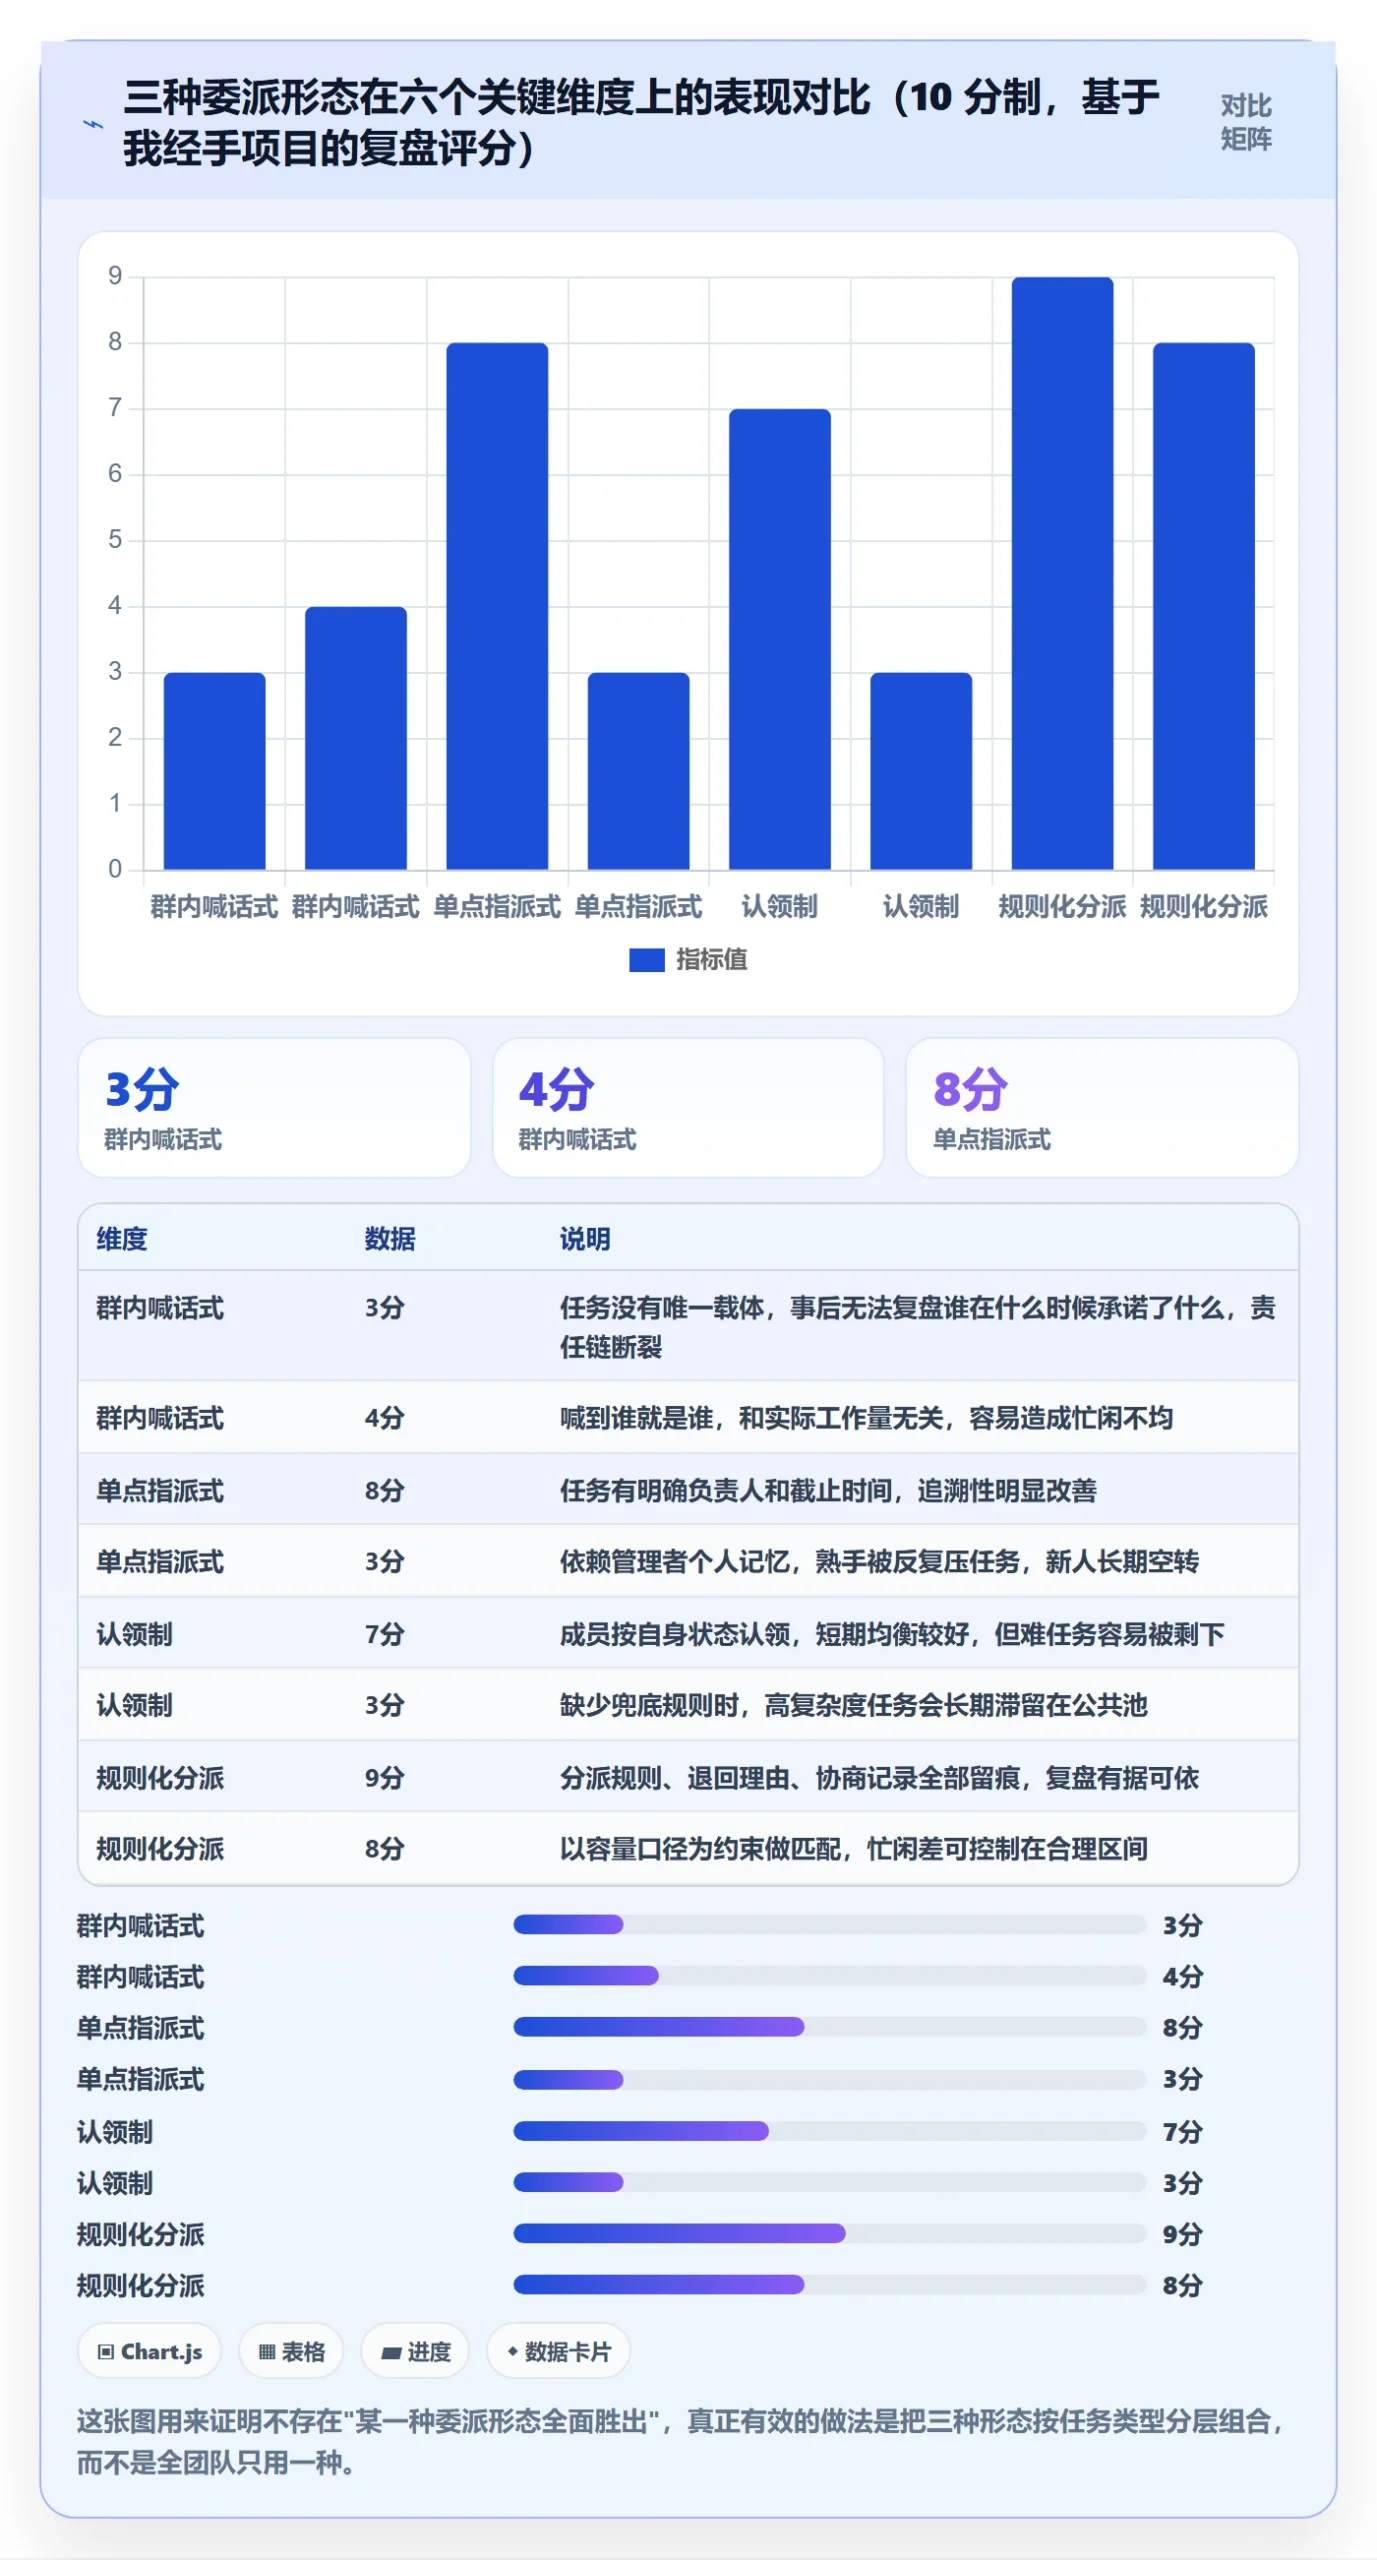The width and height of the screenshot is (1377, 2560).
Task: Click the footer note beginning 这张图用来证明
Action: [680, 2441]
